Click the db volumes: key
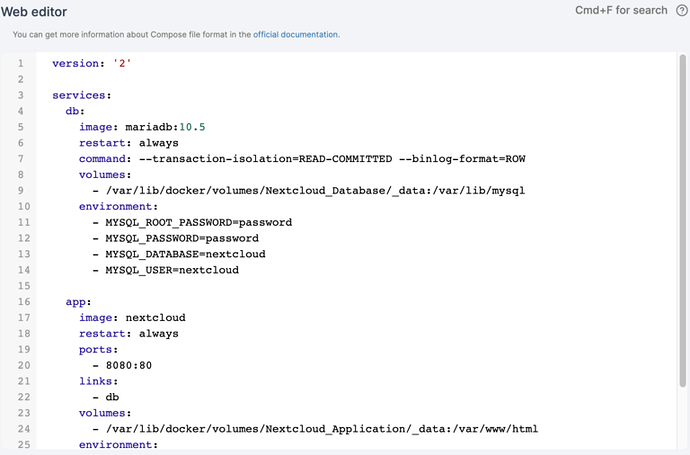690x455 pixels. tap(105, 175)
